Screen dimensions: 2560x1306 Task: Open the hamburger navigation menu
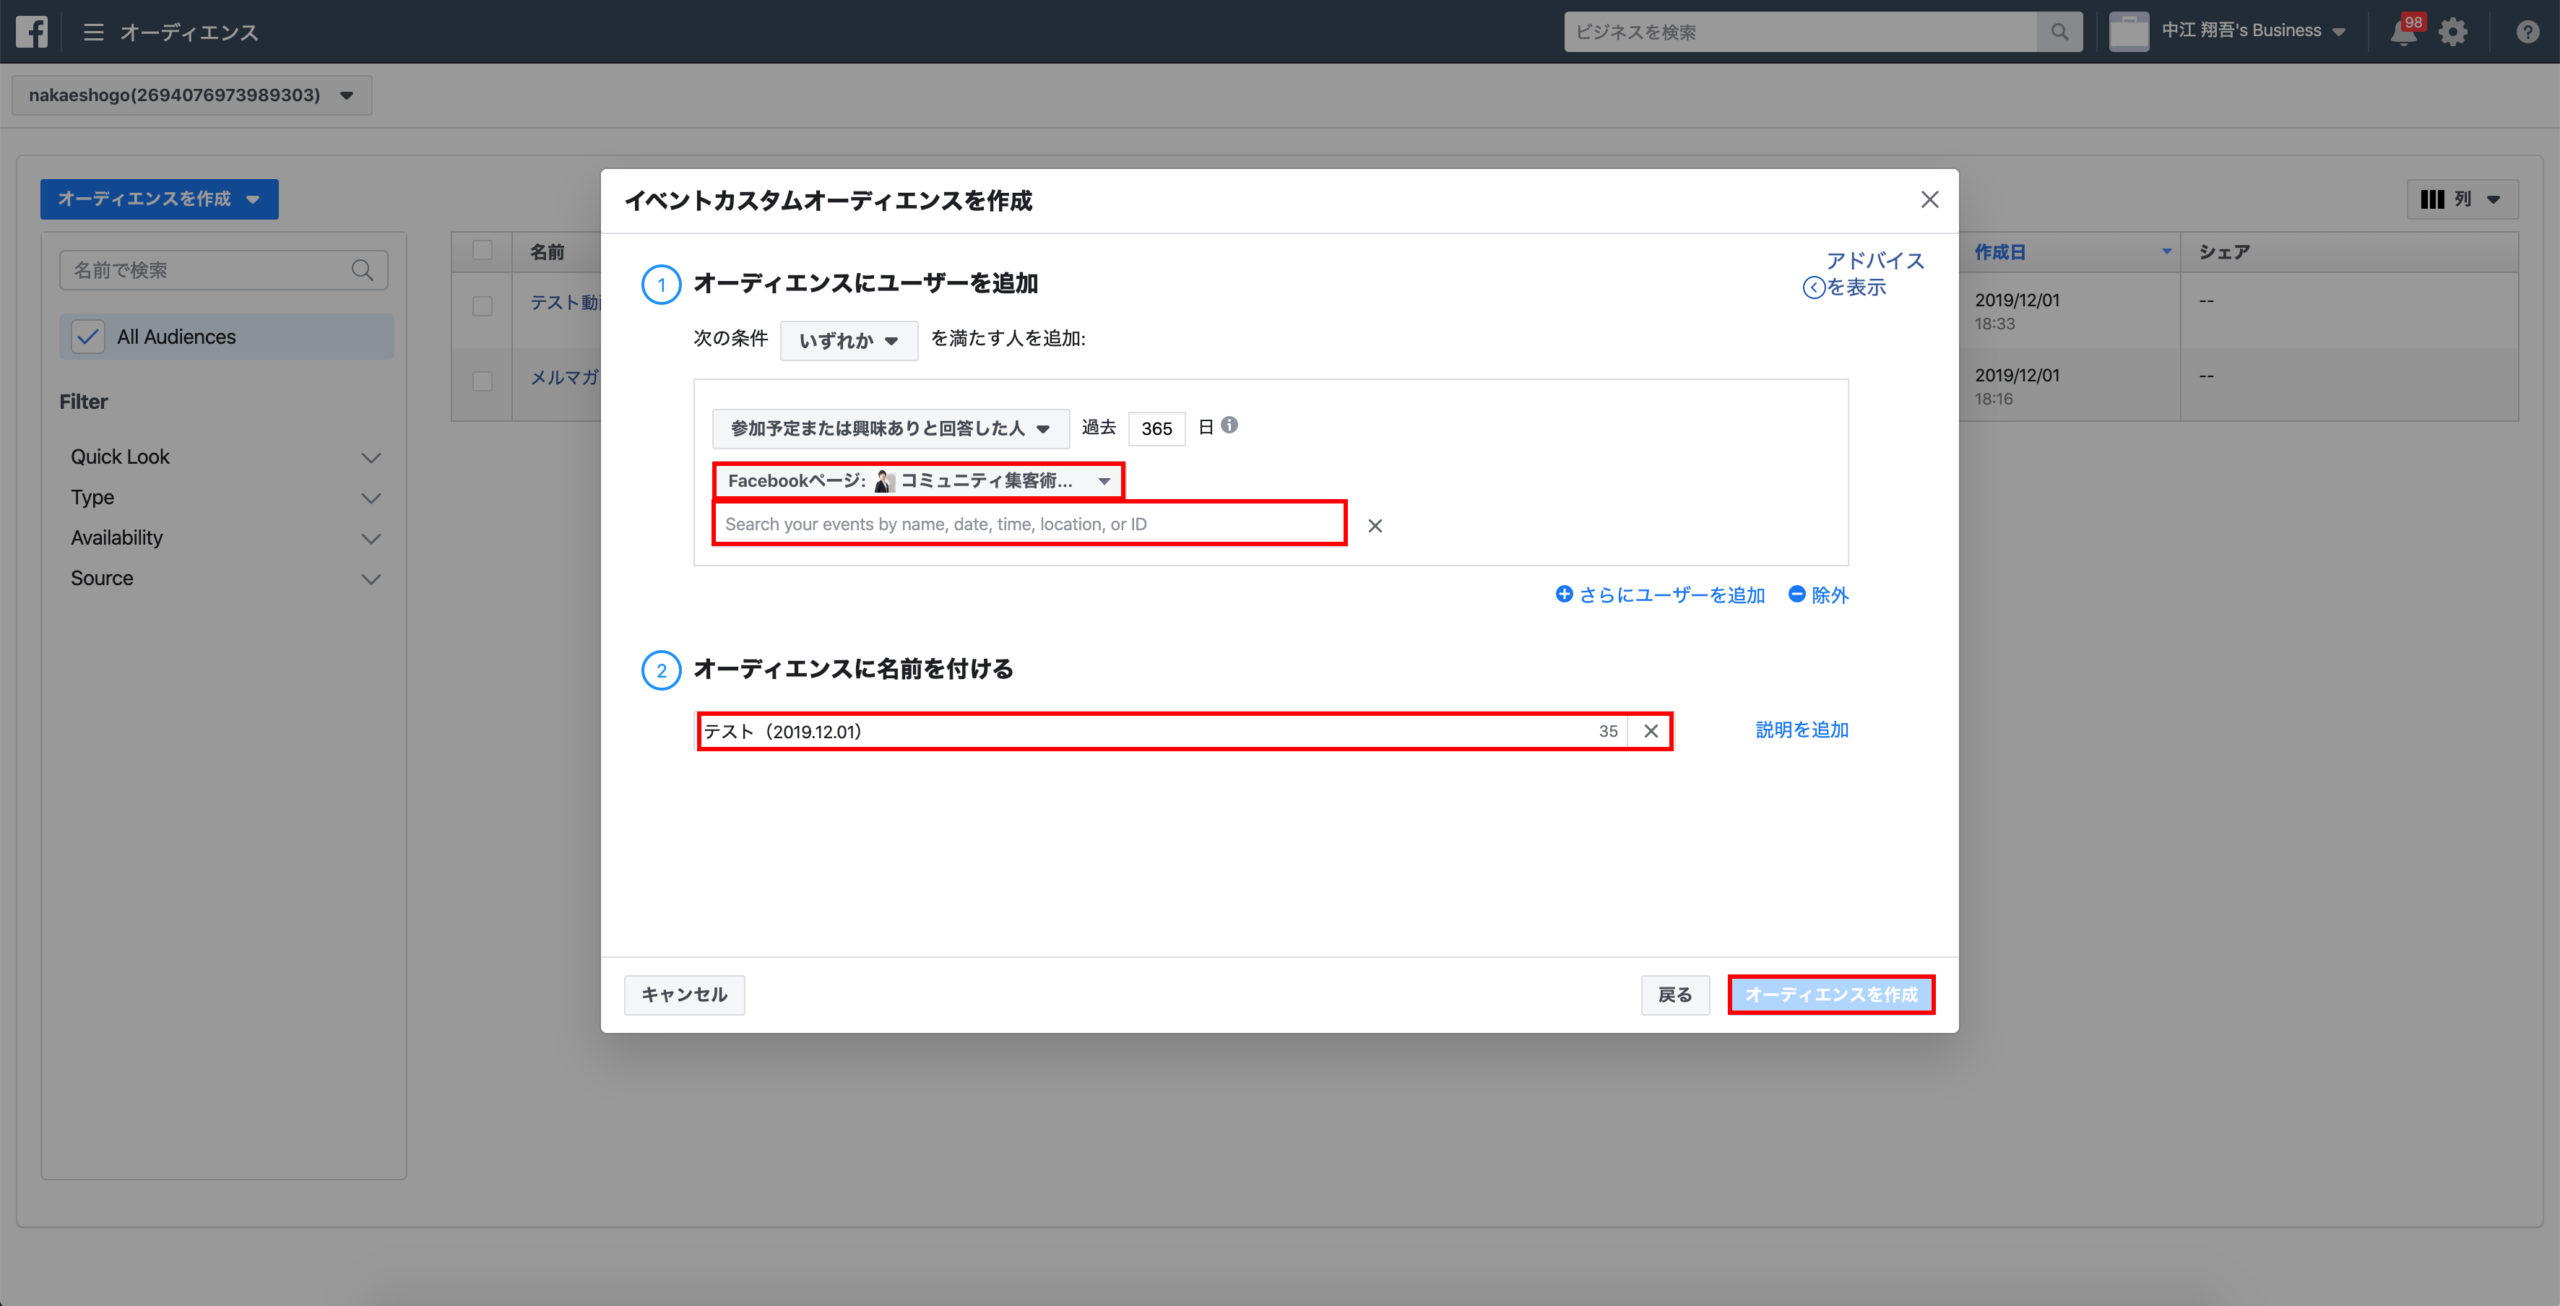pos(93,32)
